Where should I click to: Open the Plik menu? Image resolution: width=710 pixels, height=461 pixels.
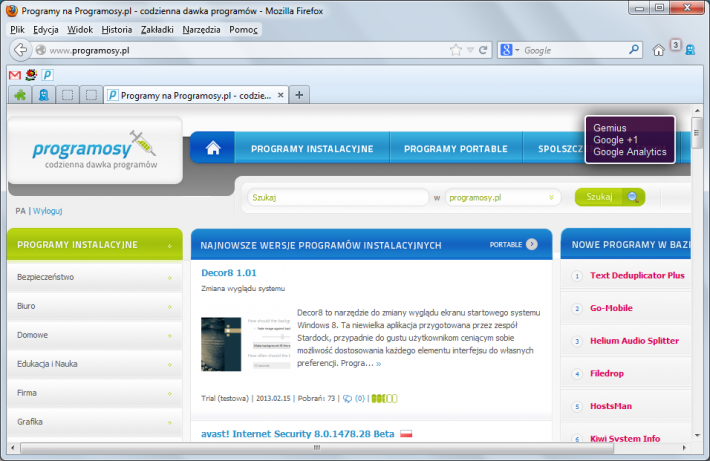[x=17, y=29]
